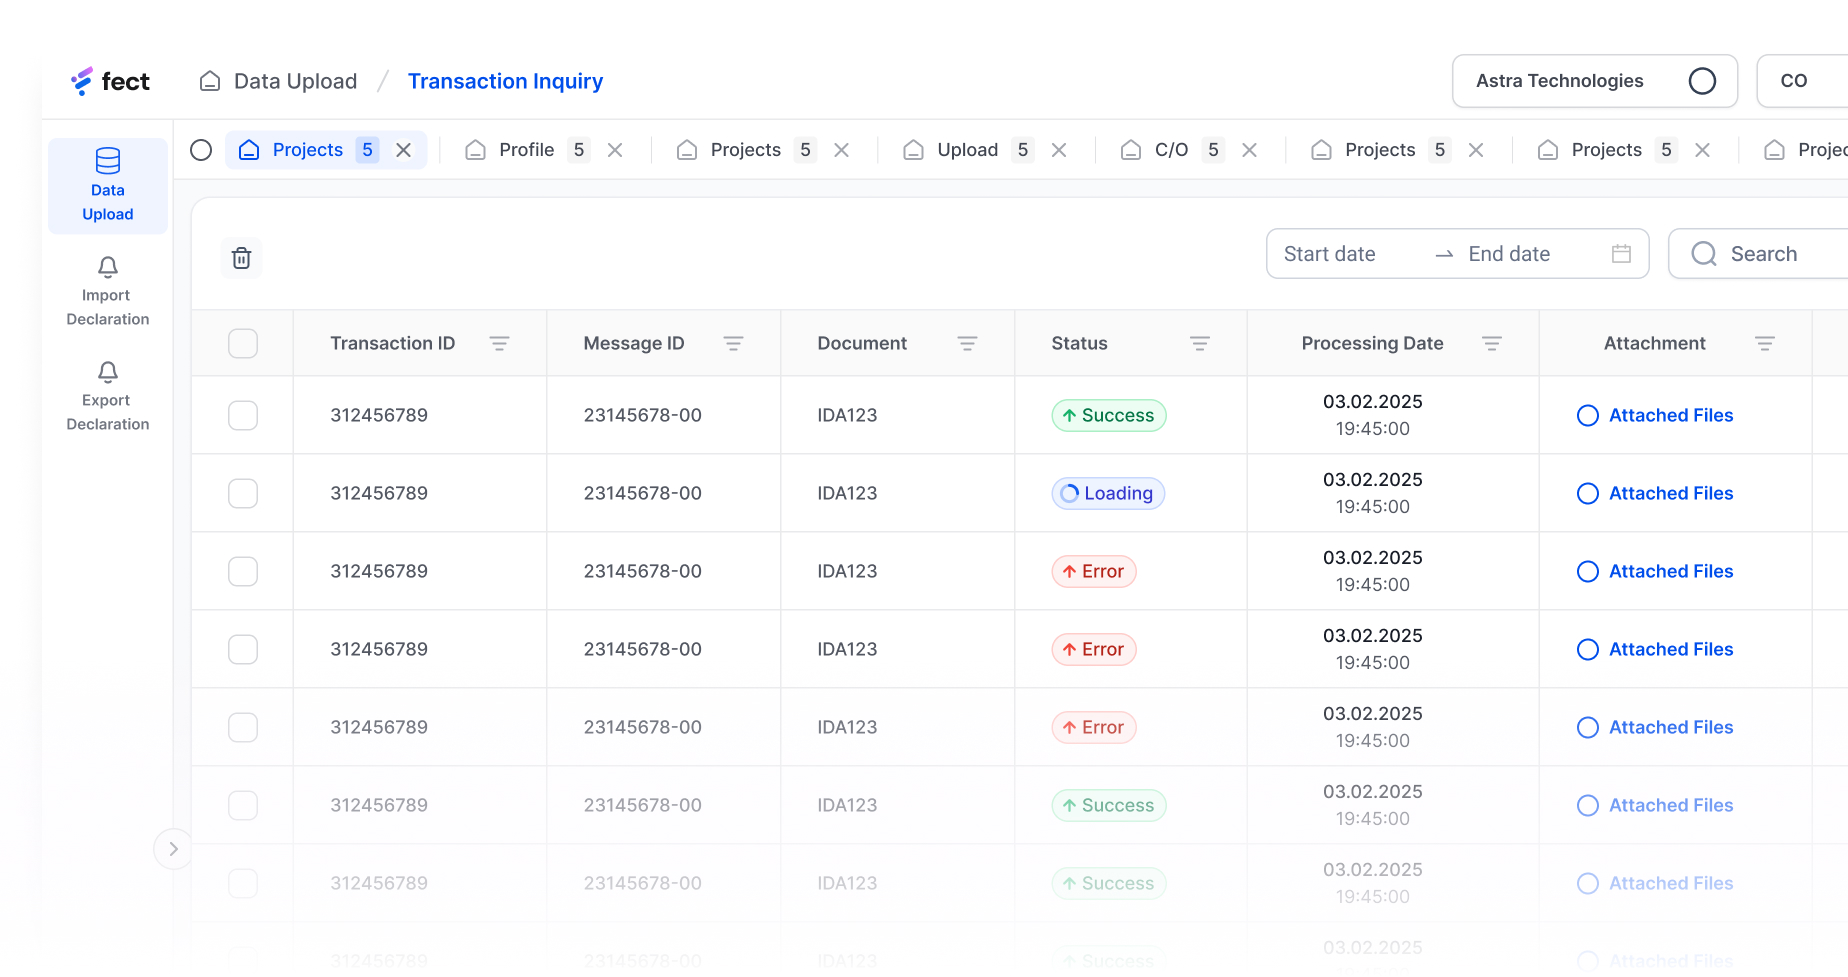This screenshot has width=1848, height=977.
Task: Switch to the C/O tab
Action: pos(1170,150)
